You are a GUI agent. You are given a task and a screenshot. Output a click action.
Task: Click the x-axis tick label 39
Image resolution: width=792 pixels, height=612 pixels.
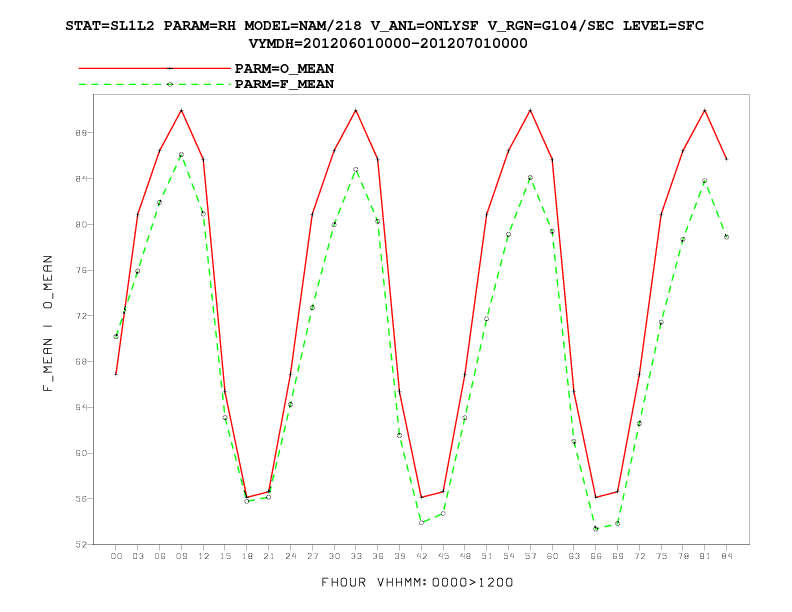[400, 556]
